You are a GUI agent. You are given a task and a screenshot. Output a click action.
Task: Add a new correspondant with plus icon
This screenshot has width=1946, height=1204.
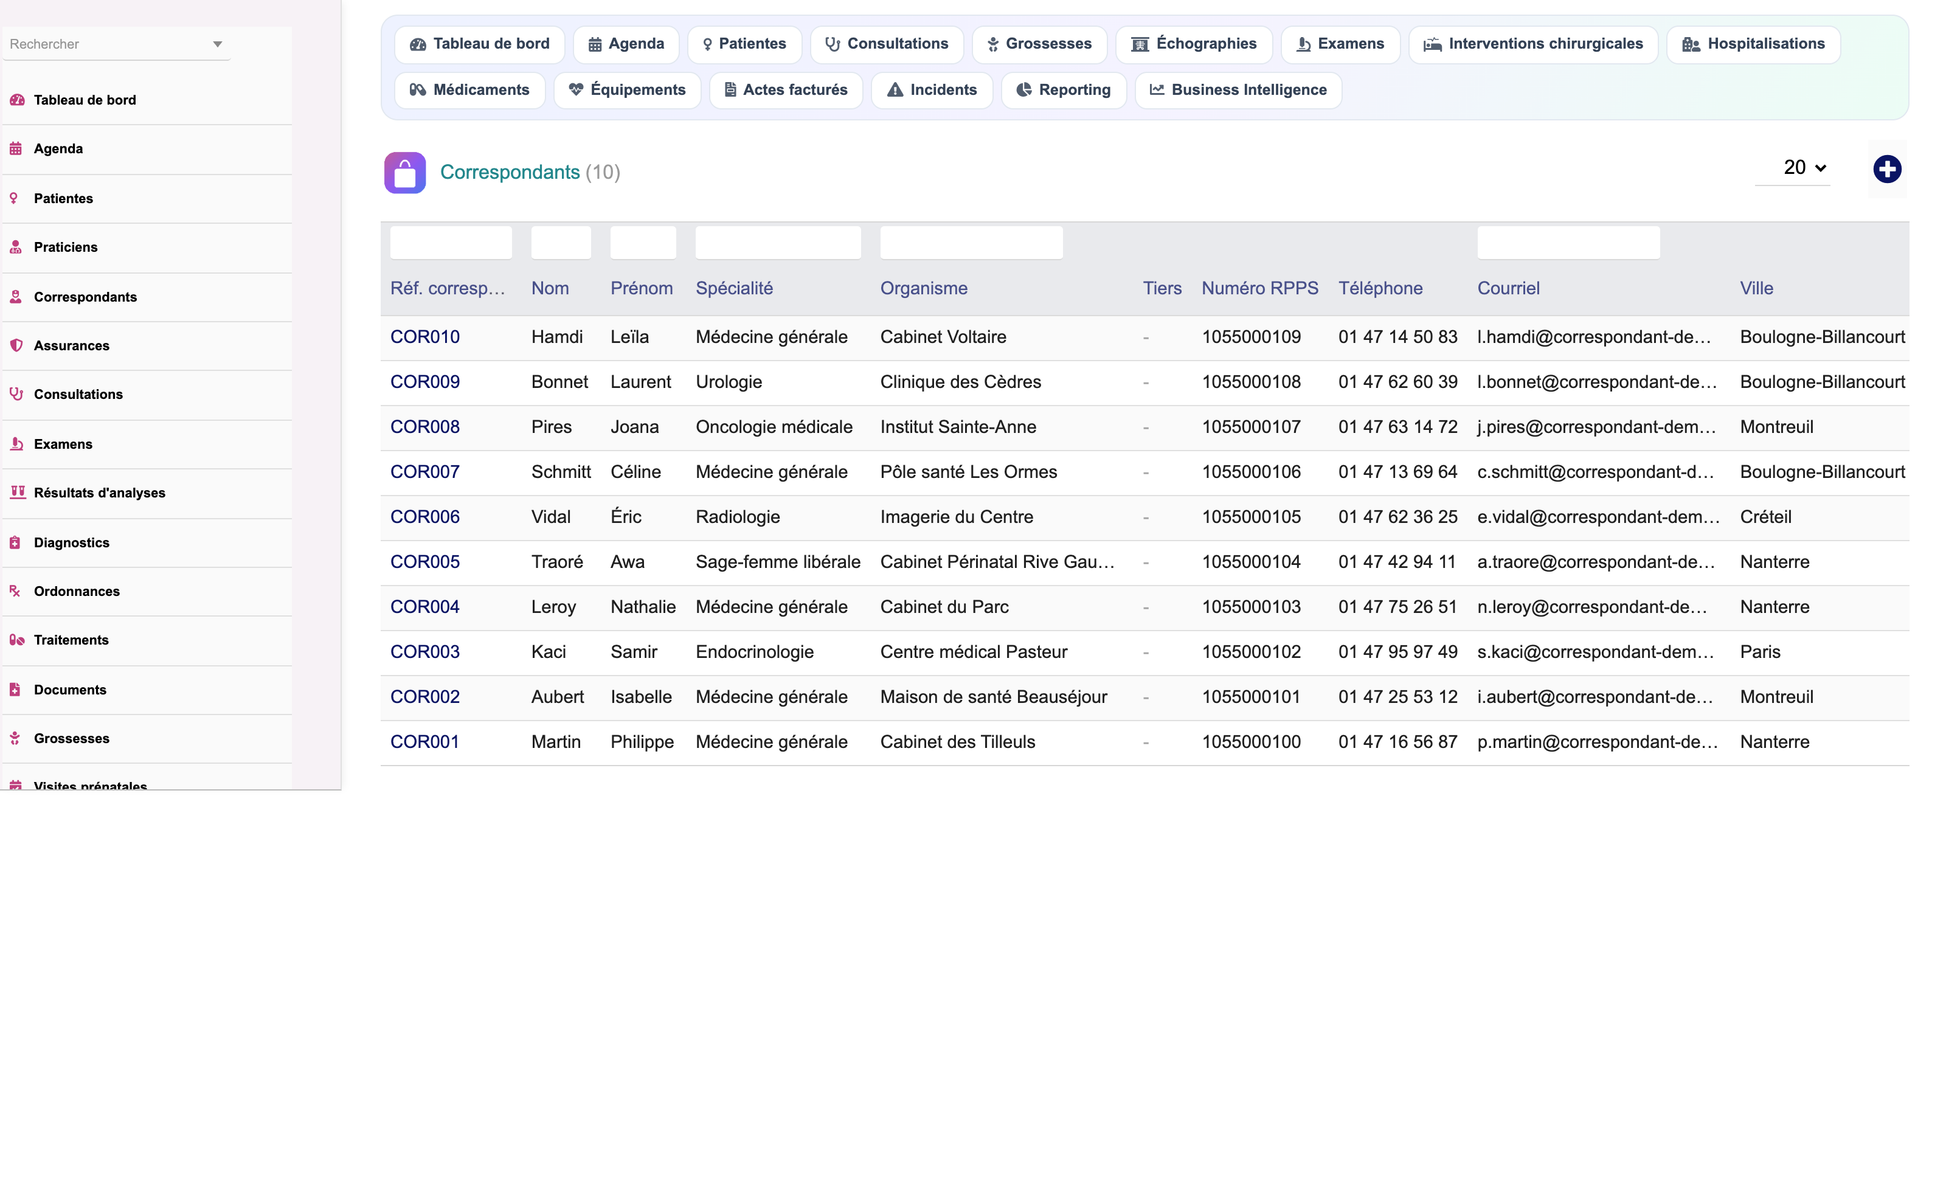click(x=1887, y=169)
